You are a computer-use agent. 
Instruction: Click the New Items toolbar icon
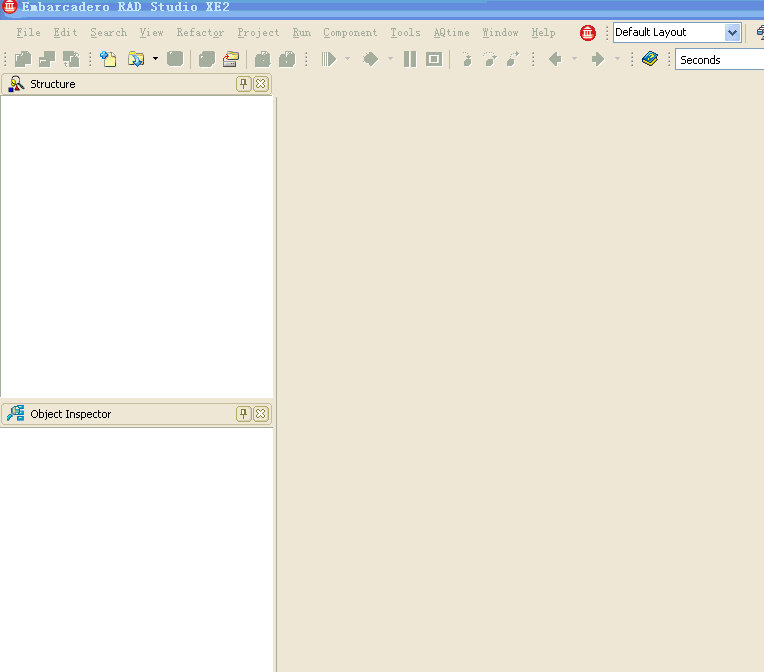108,60
